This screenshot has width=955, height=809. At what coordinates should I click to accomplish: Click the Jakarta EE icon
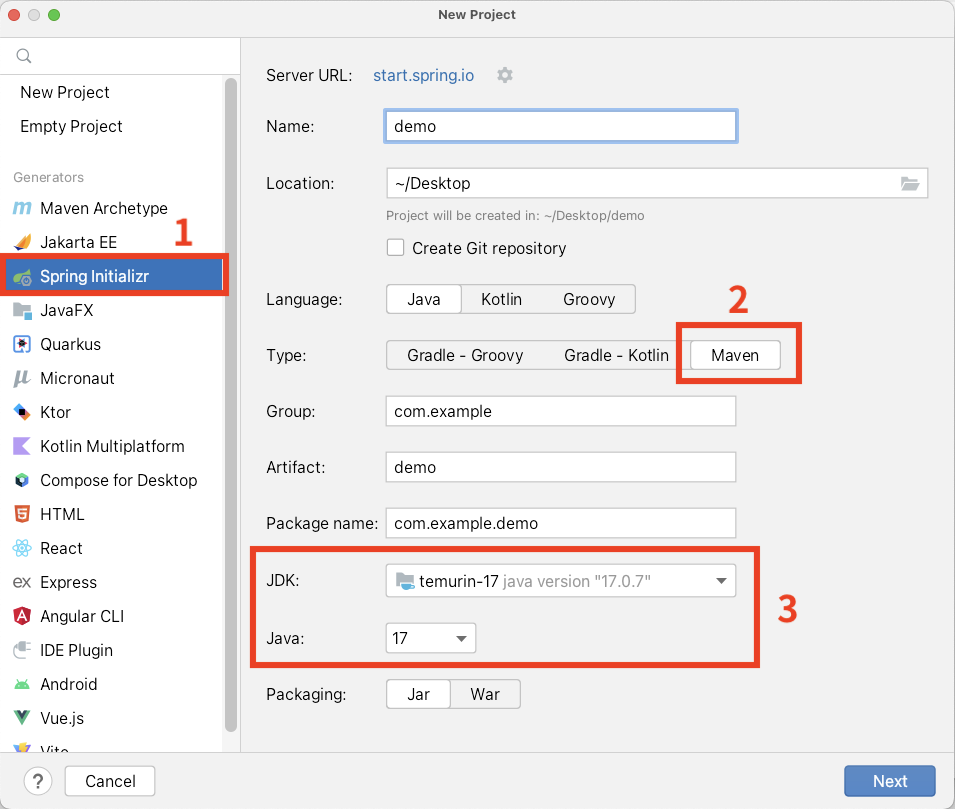click(x=22, y=242)
